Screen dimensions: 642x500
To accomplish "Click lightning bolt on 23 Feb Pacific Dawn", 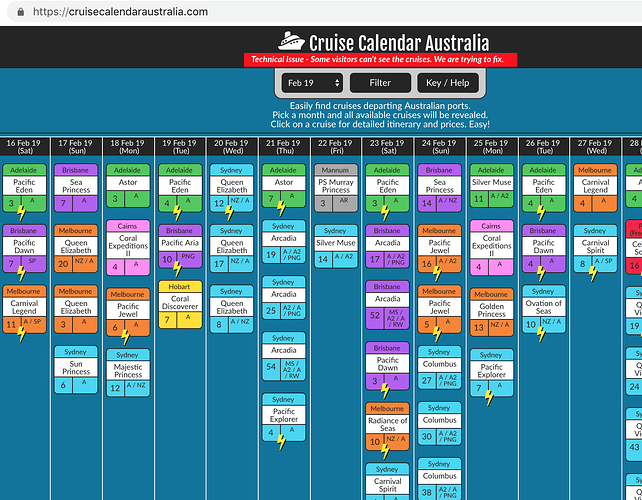I will point(385,391).
